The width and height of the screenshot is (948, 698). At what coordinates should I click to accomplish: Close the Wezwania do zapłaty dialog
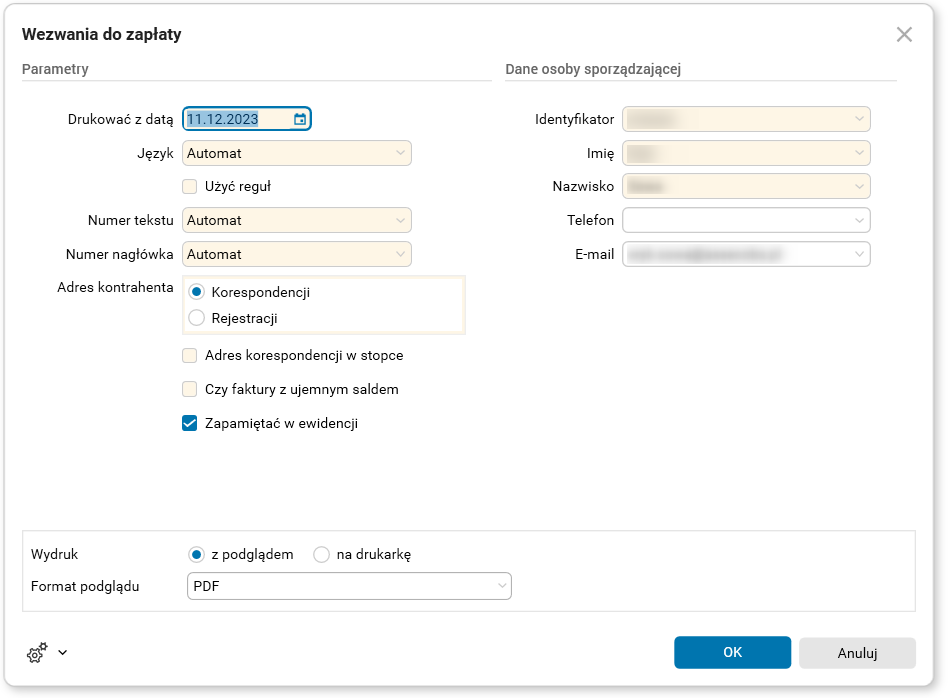click(904, 35)
